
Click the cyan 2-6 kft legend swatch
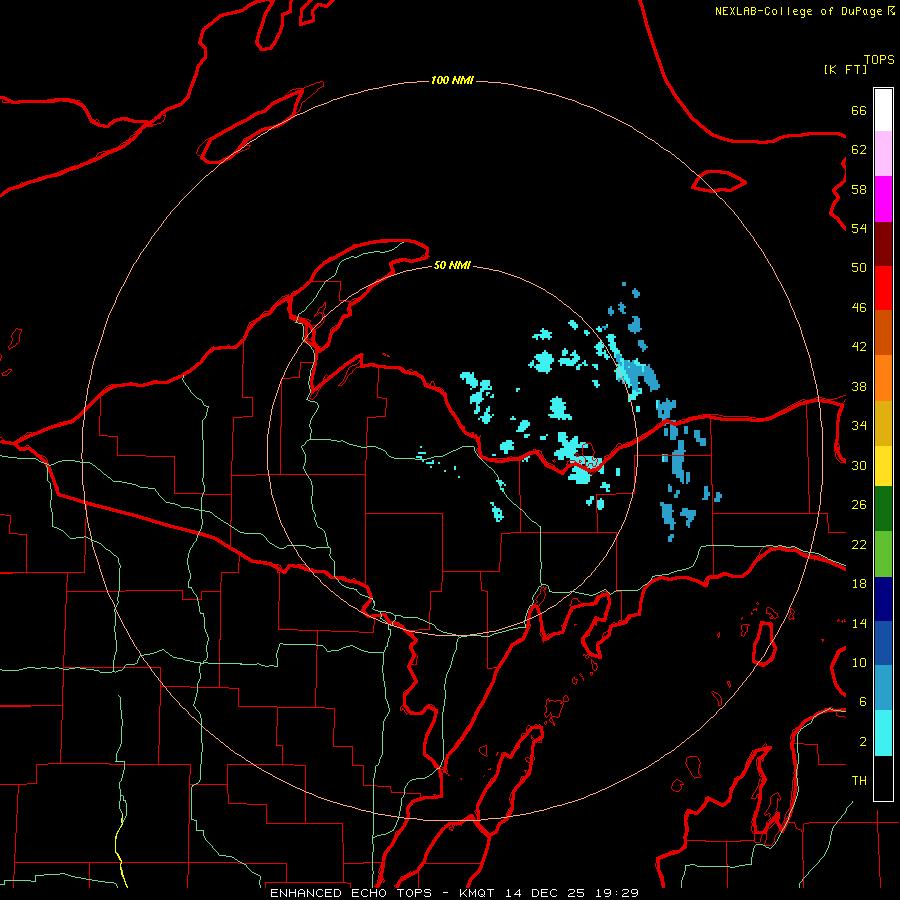883,733
